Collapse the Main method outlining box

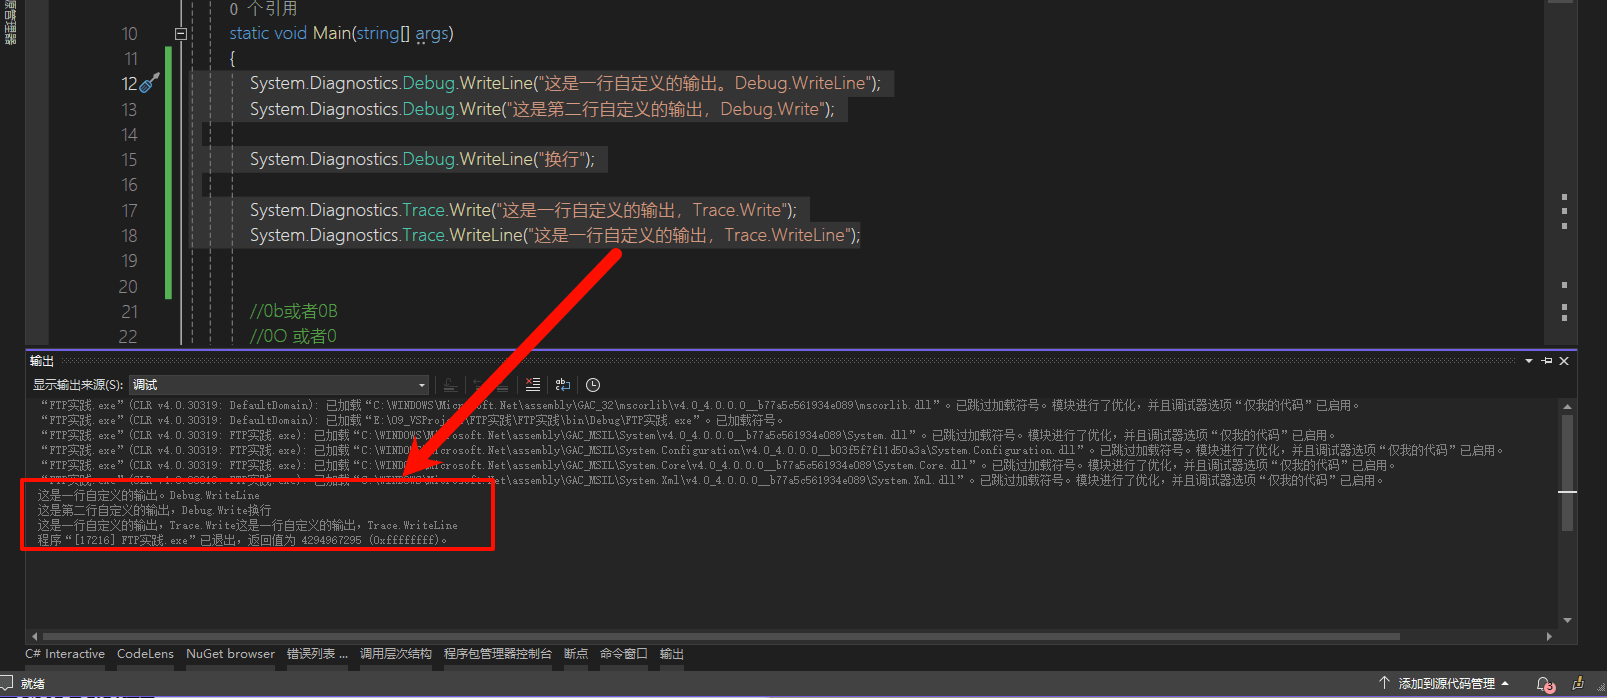click(181, 34)
